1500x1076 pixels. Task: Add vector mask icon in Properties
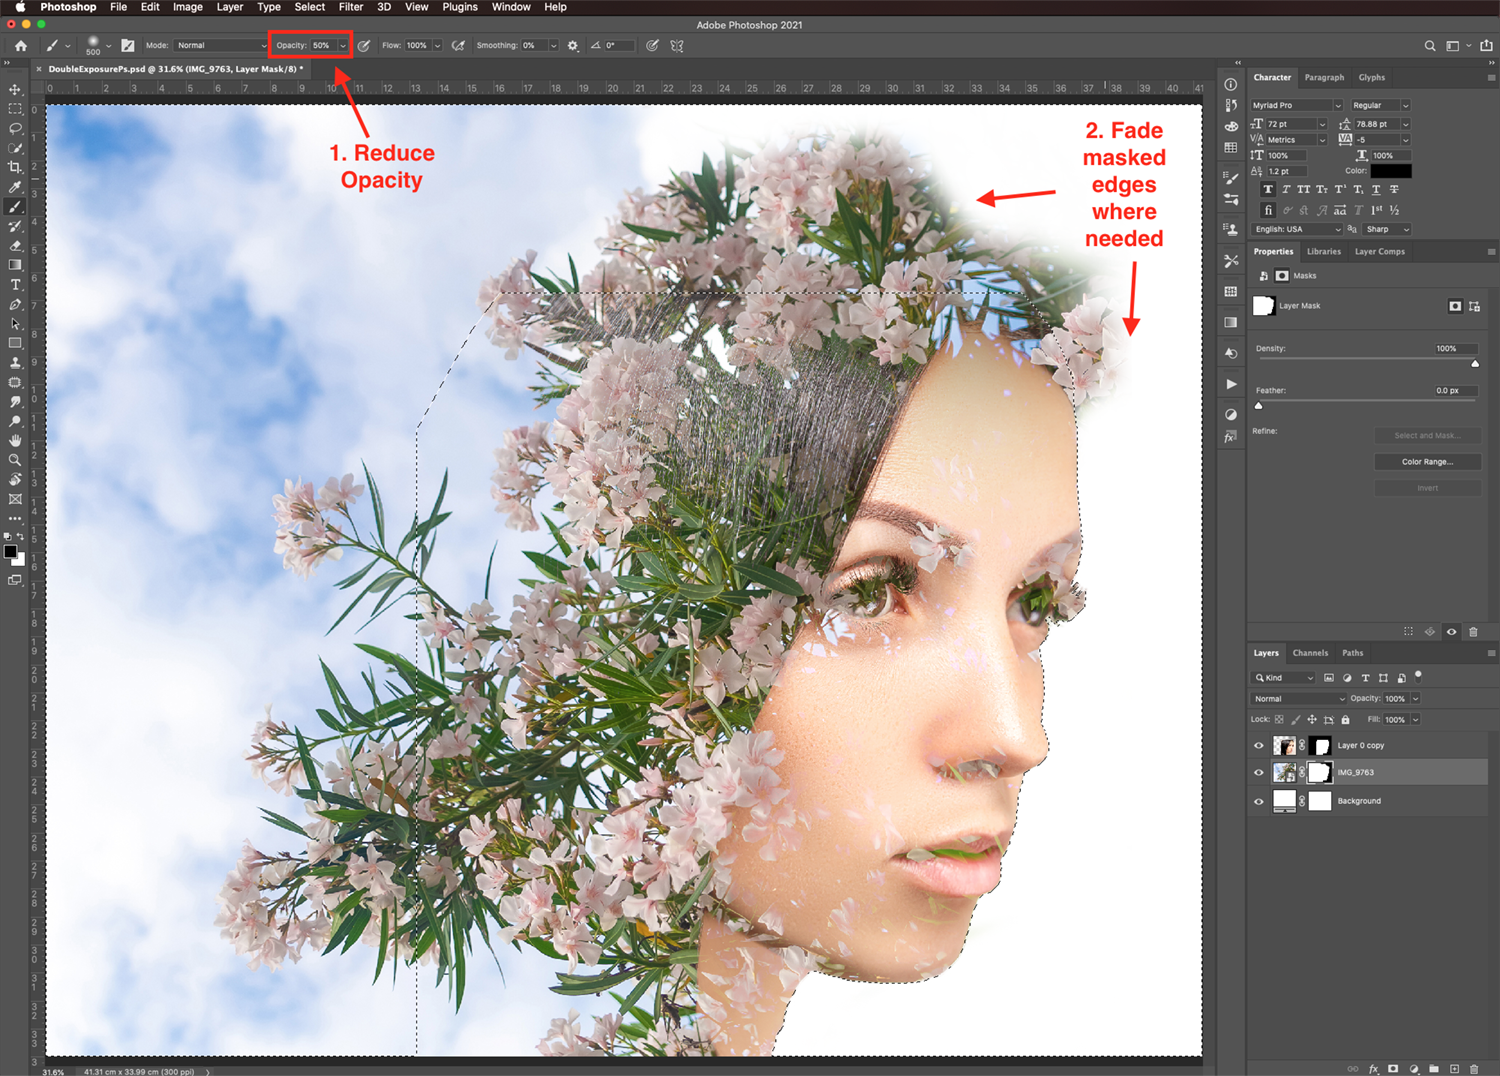tap(1475, 306)
